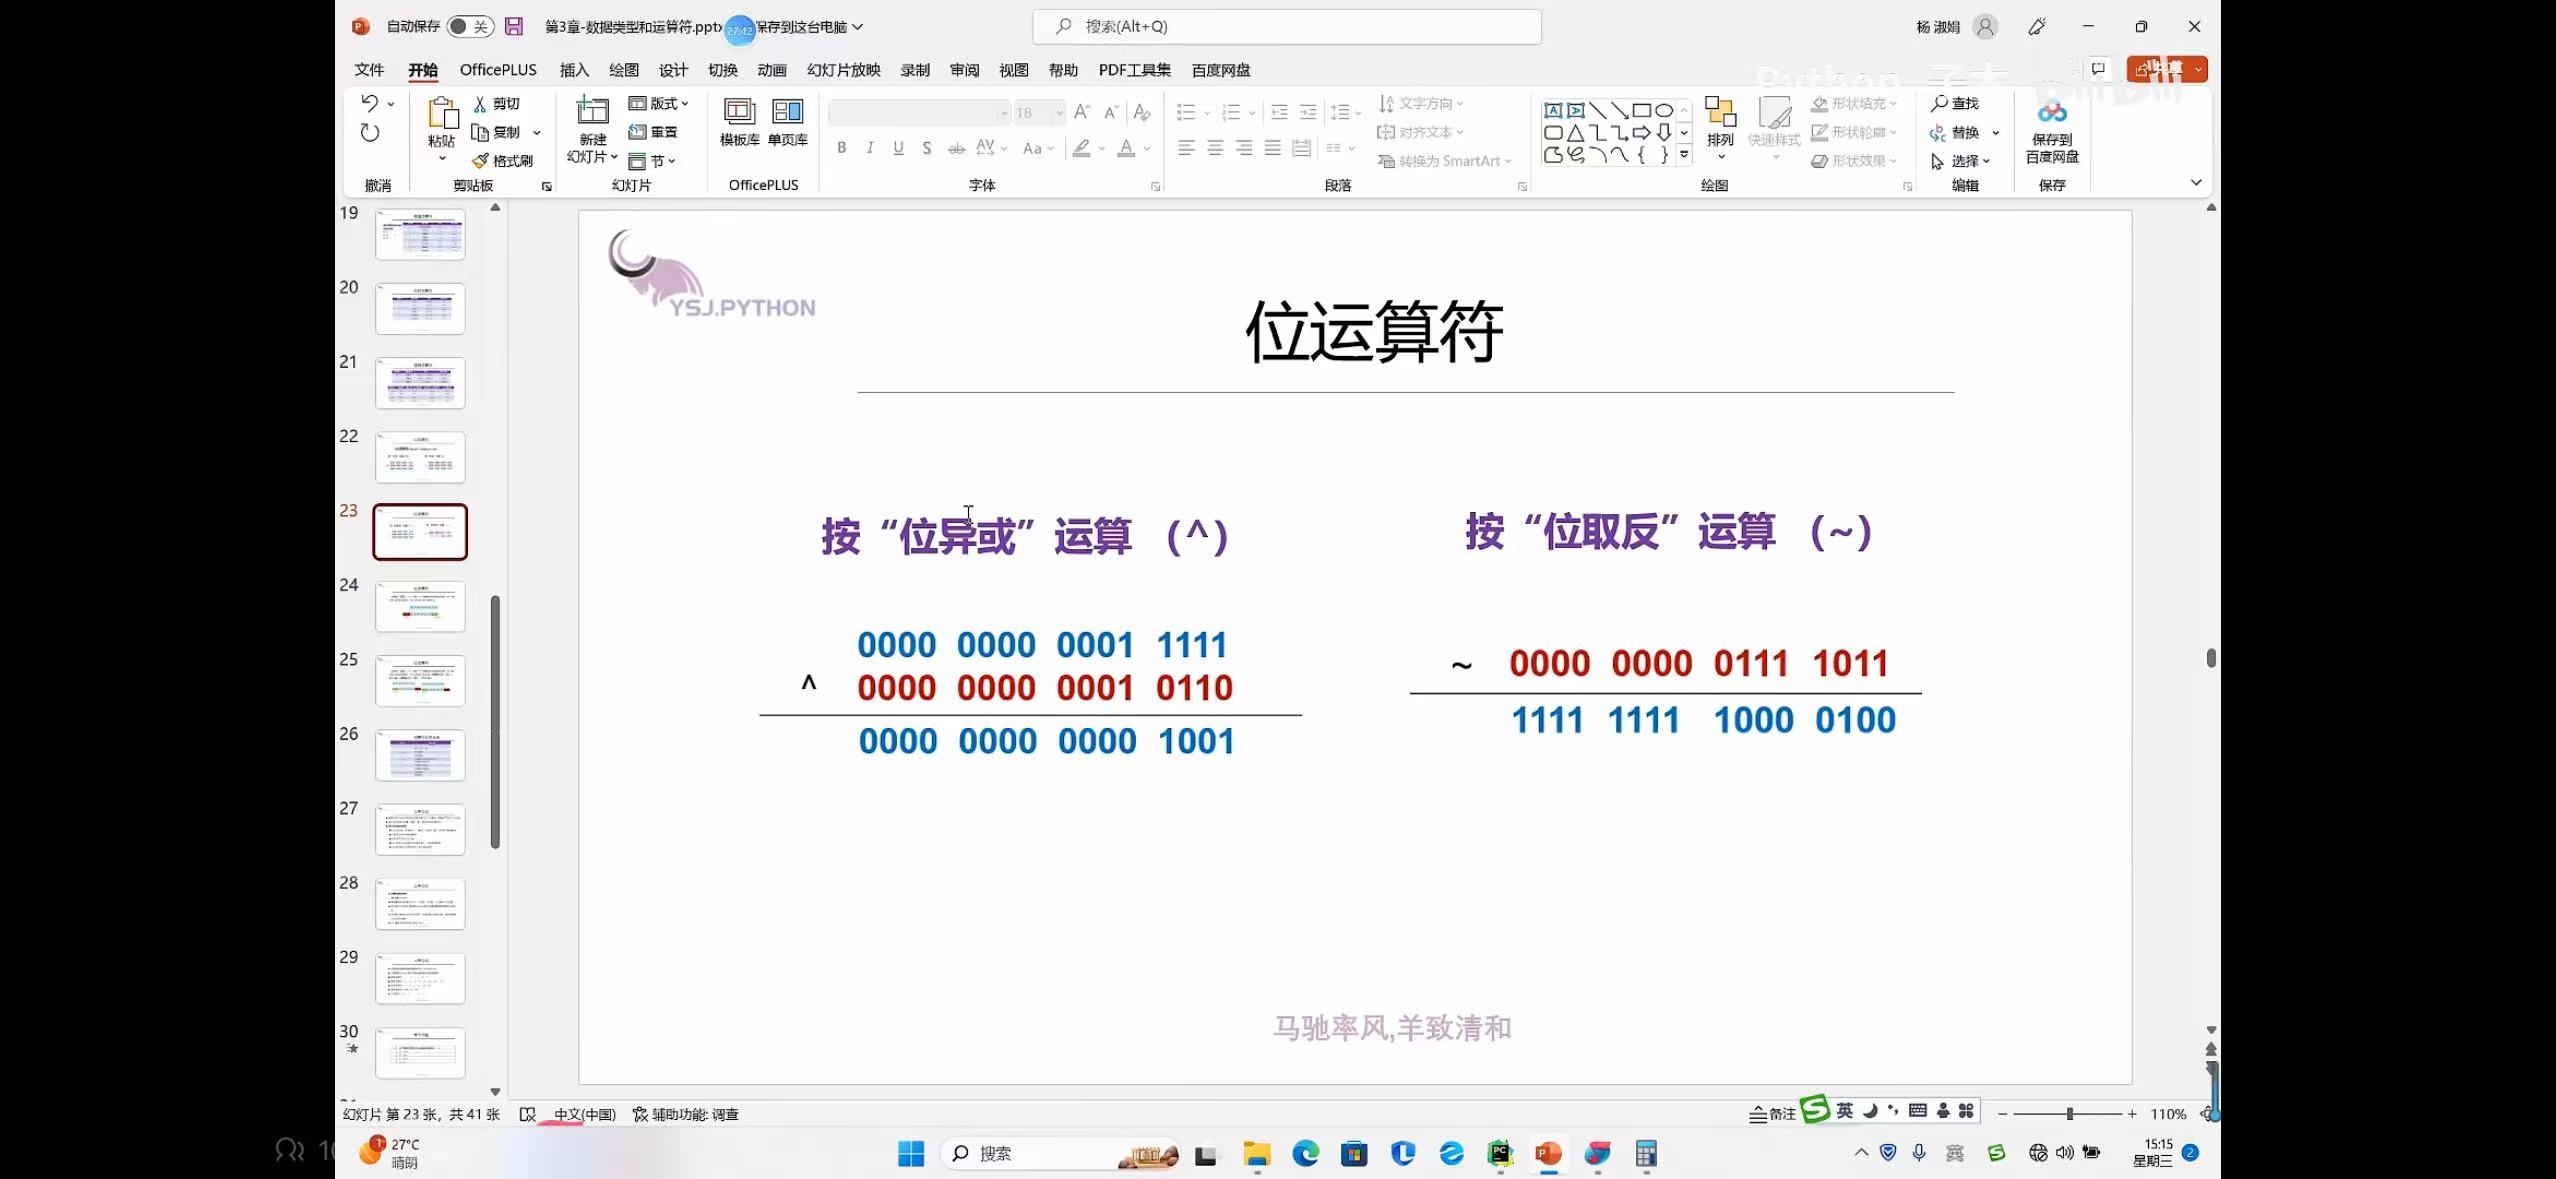
Task: Toggle the AutoSave (自动保存) switch
Action: click(469, 27)
